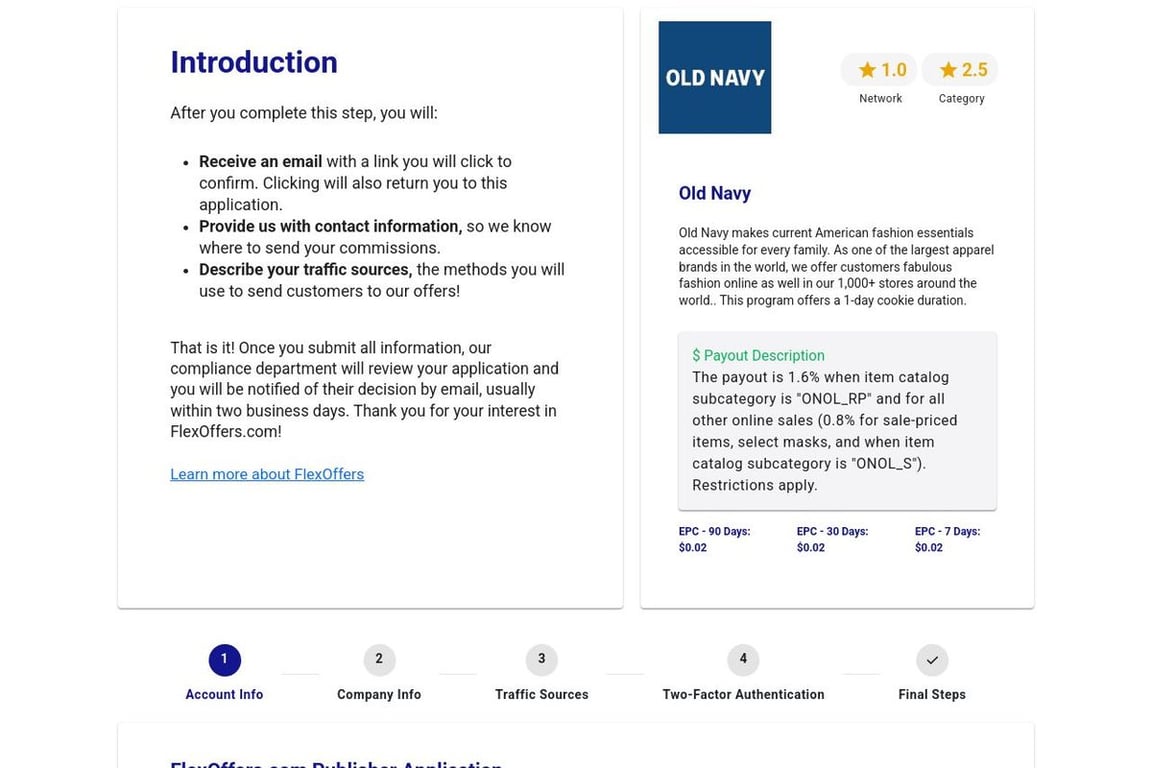
Task: Click the Old Navy program title
Action: 714,193
